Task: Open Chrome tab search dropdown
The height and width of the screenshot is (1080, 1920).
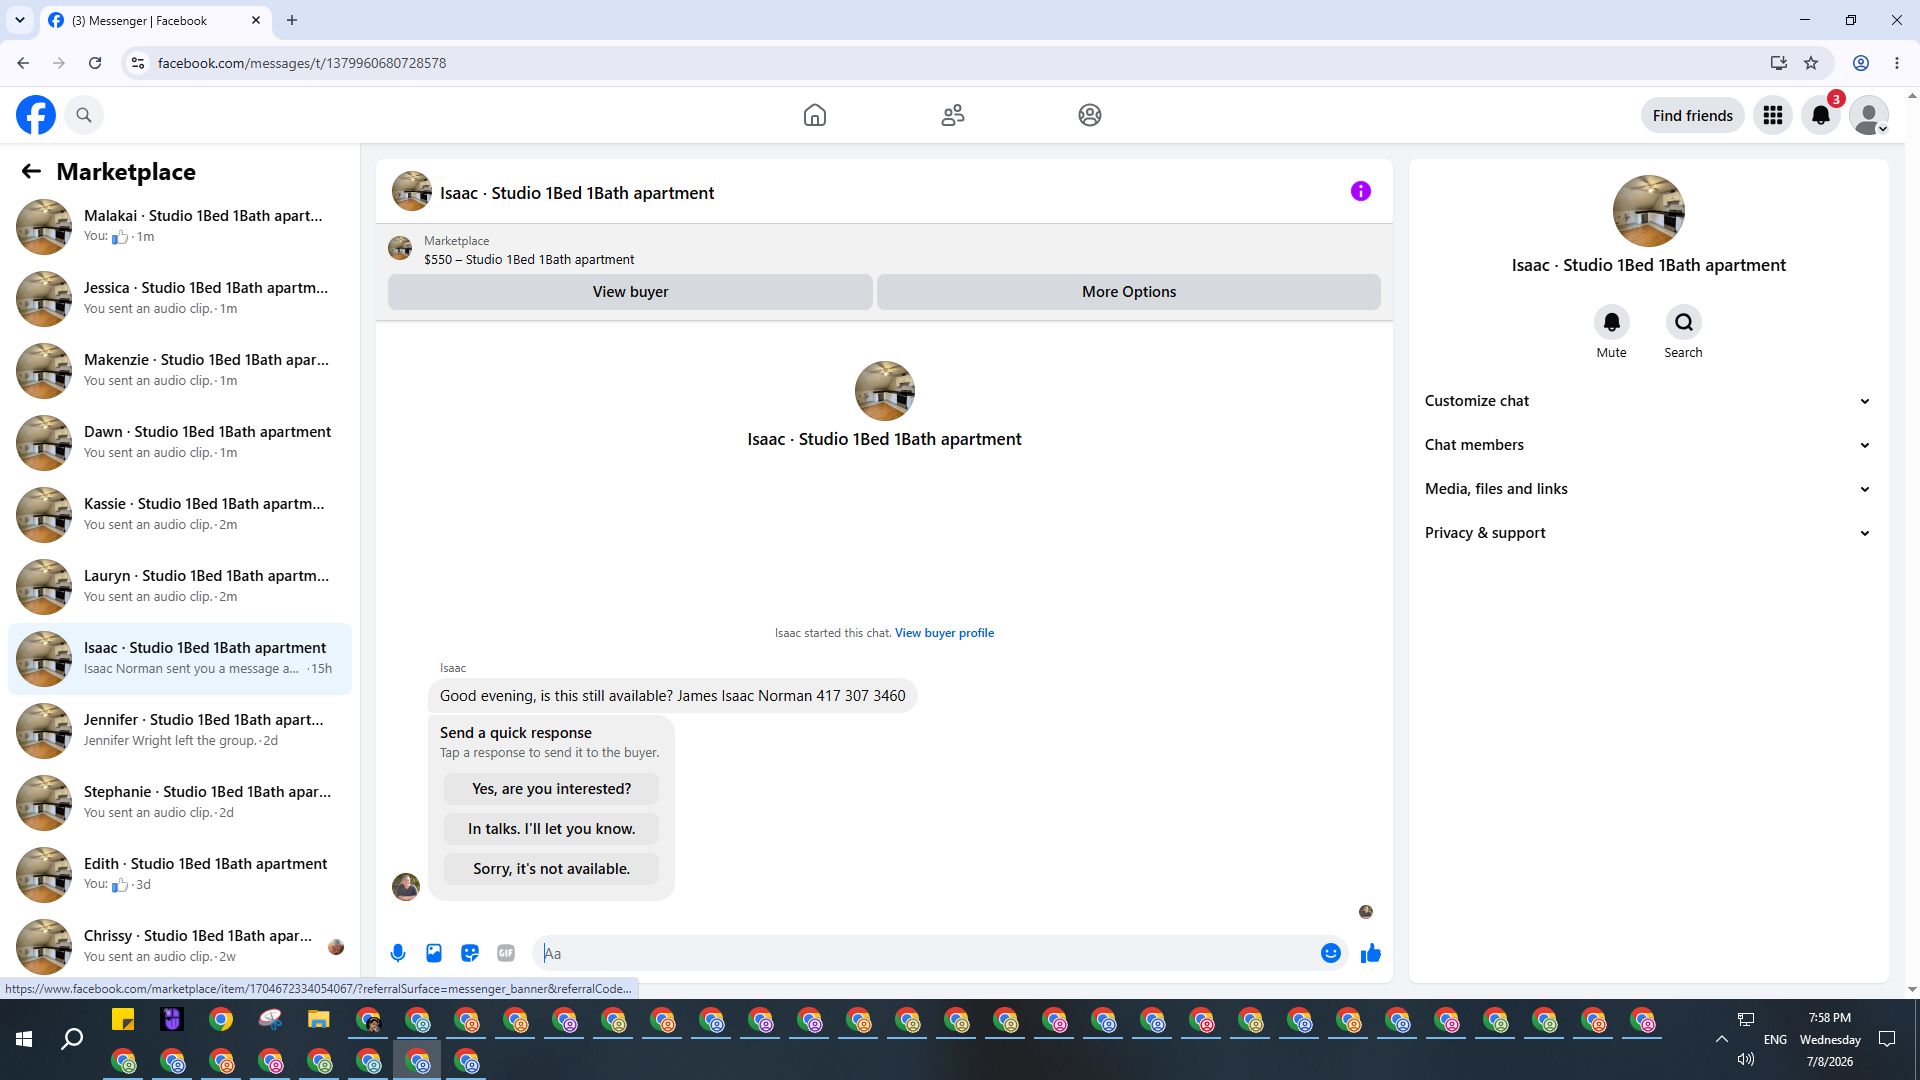Action: [x=20, y=20]
